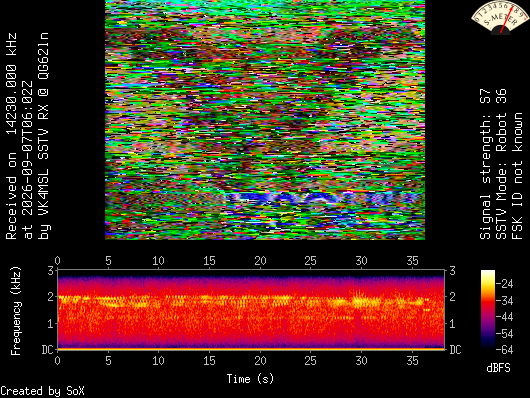Click the 'dBFS' unit label
This screenshot has width=530, height=398.
tap(498, 368)
